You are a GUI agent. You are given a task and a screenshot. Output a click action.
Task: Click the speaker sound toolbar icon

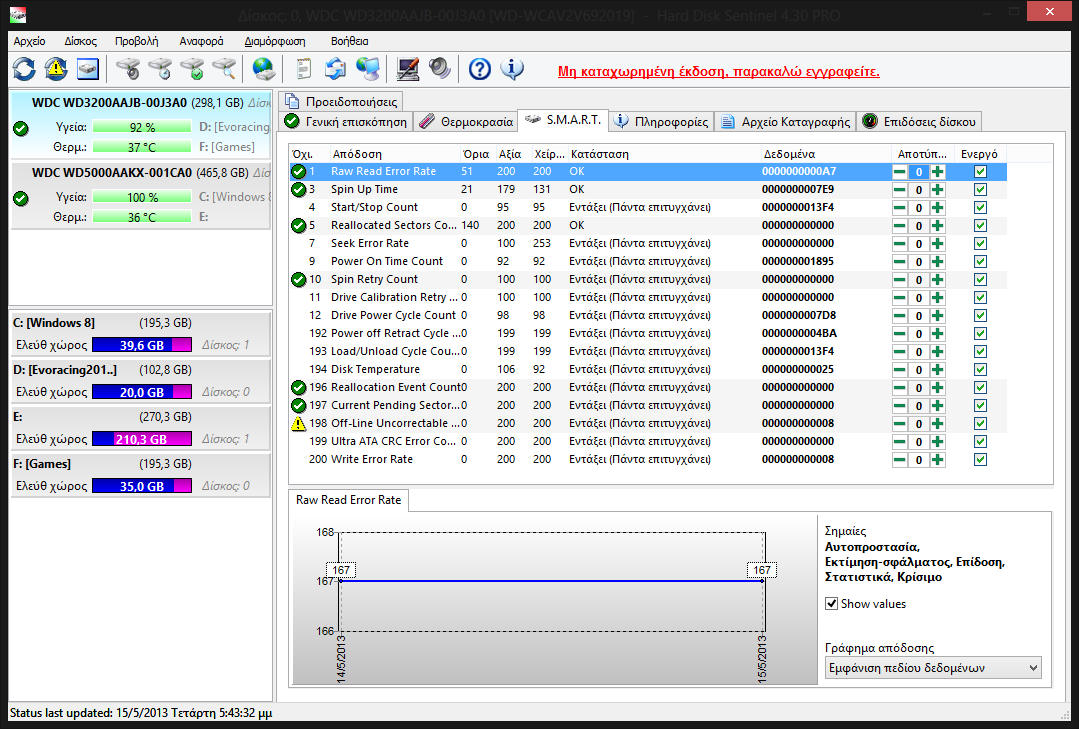click(x=440, y=69)
